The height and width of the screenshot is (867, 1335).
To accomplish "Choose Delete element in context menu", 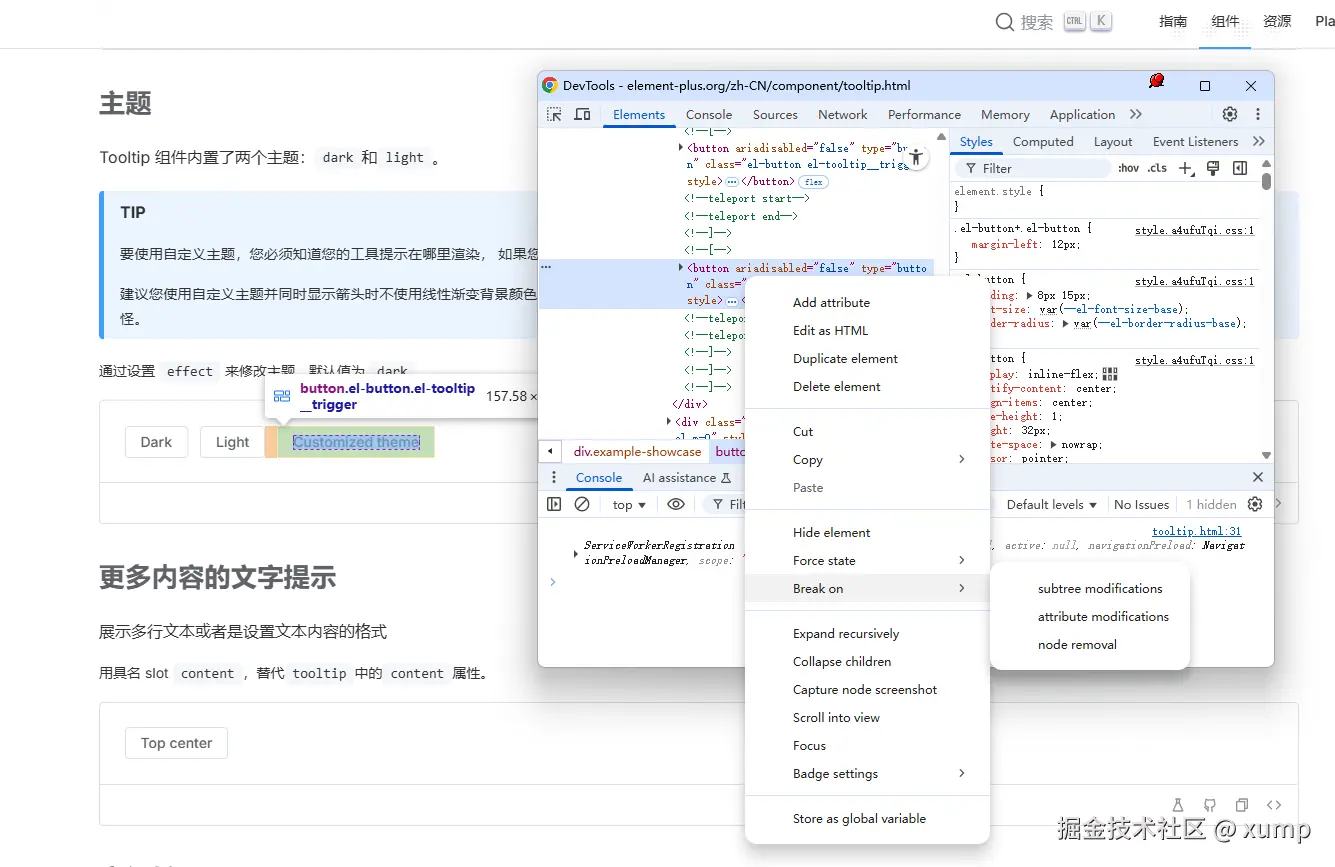I will (867, 386).
